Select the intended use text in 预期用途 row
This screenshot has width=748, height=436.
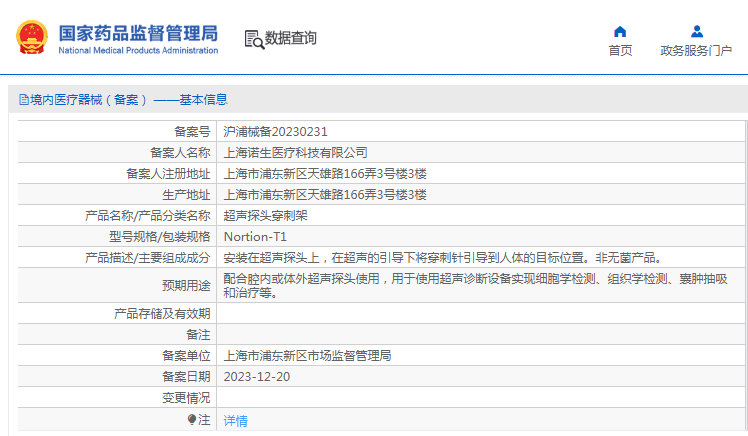[x=475, y=285]
